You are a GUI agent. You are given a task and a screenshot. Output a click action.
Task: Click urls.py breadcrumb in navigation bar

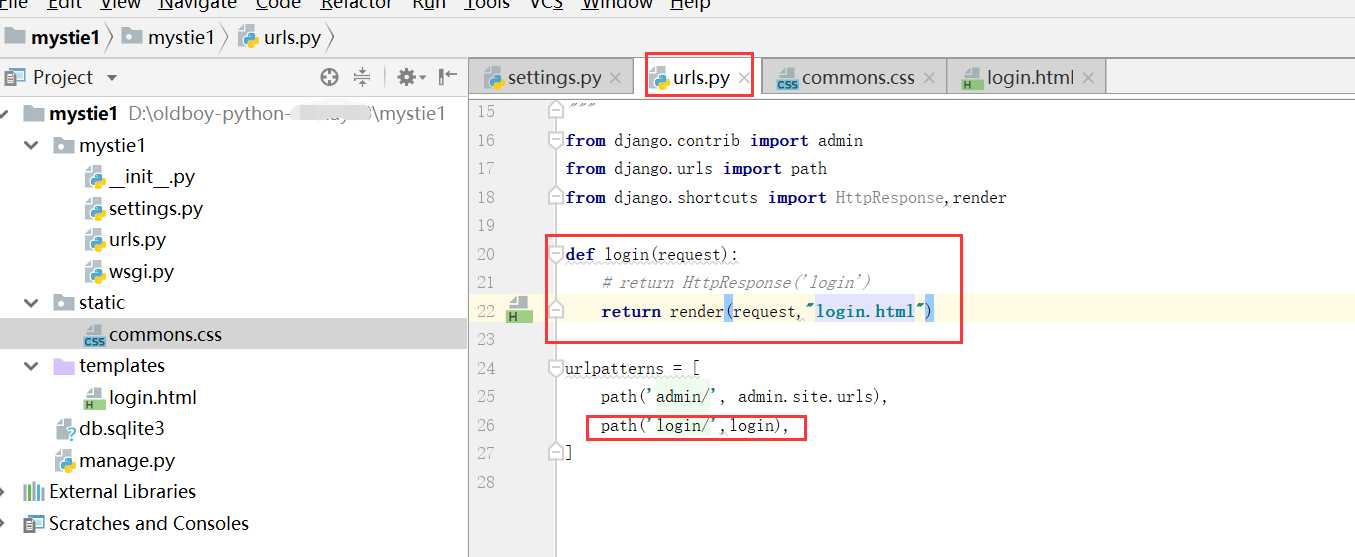tap(280, 38)
